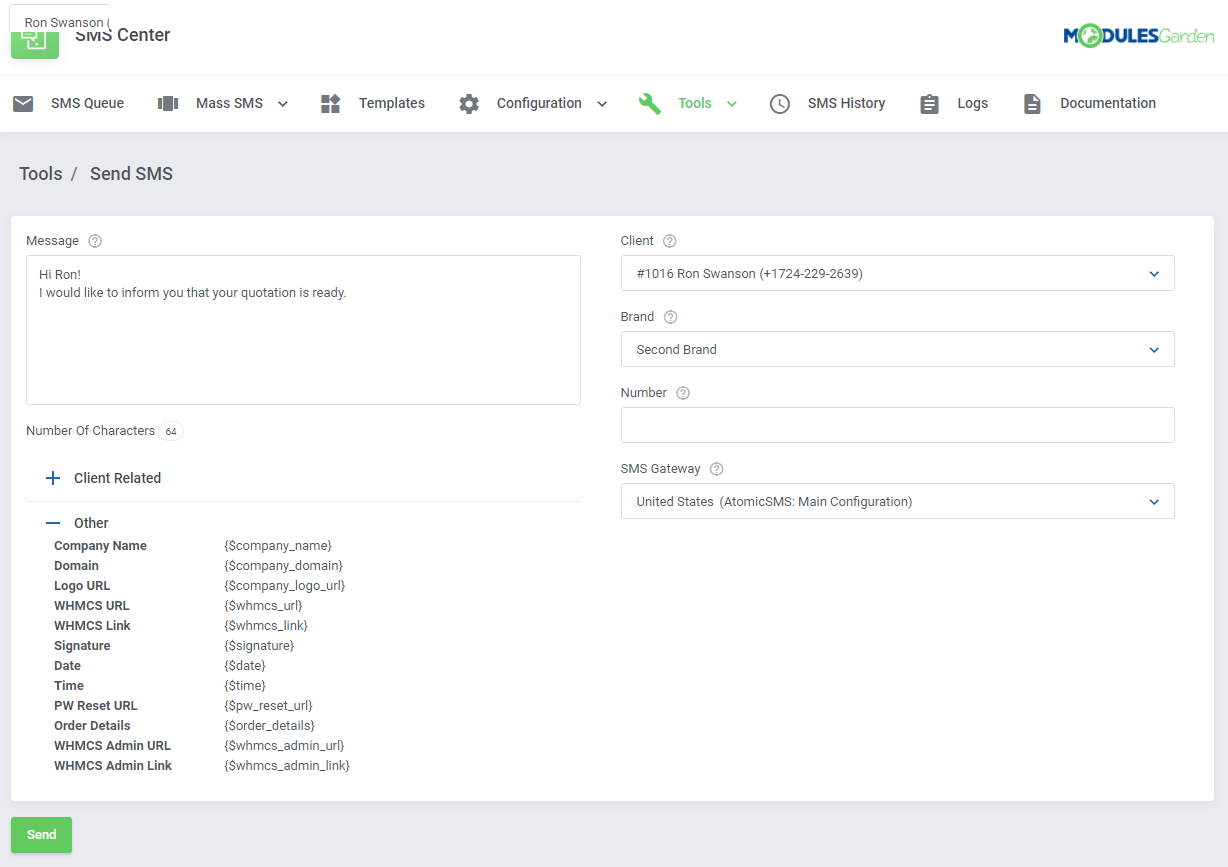1228x867 pixels.
Task: Click the SMS History clock icon
Action: click(x=779, y=102)
